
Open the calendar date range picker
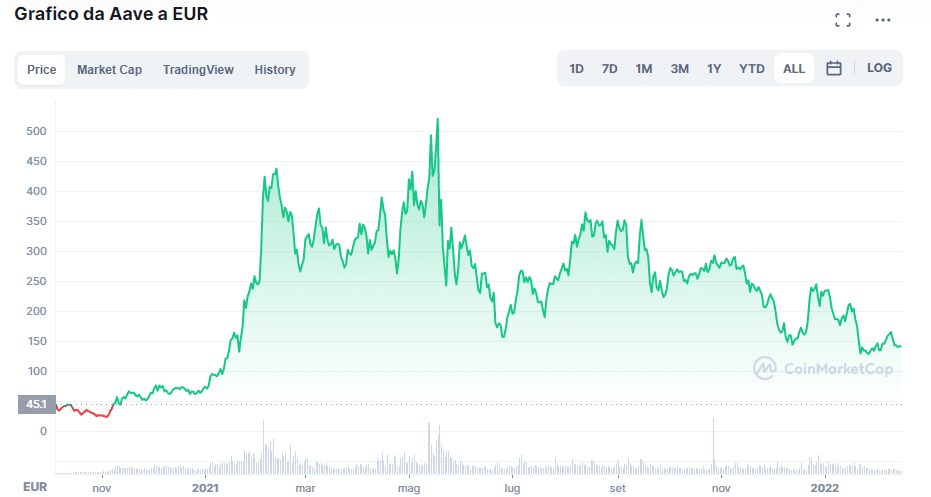point(834,68)
